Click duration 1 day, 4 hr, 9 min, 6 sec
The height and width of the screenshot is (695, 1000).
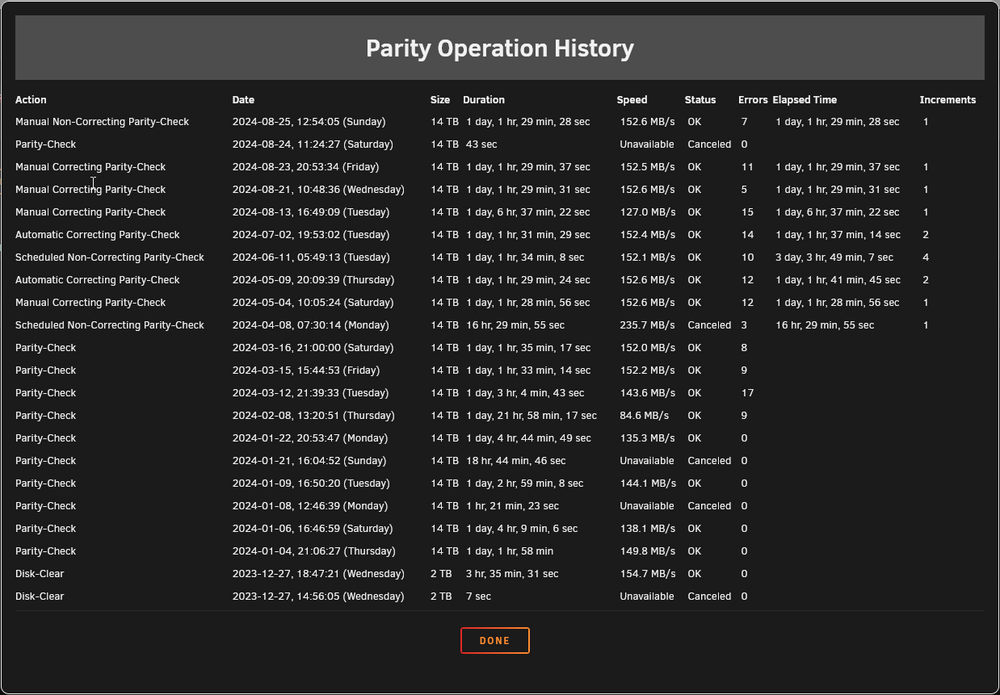click(522, 529)
